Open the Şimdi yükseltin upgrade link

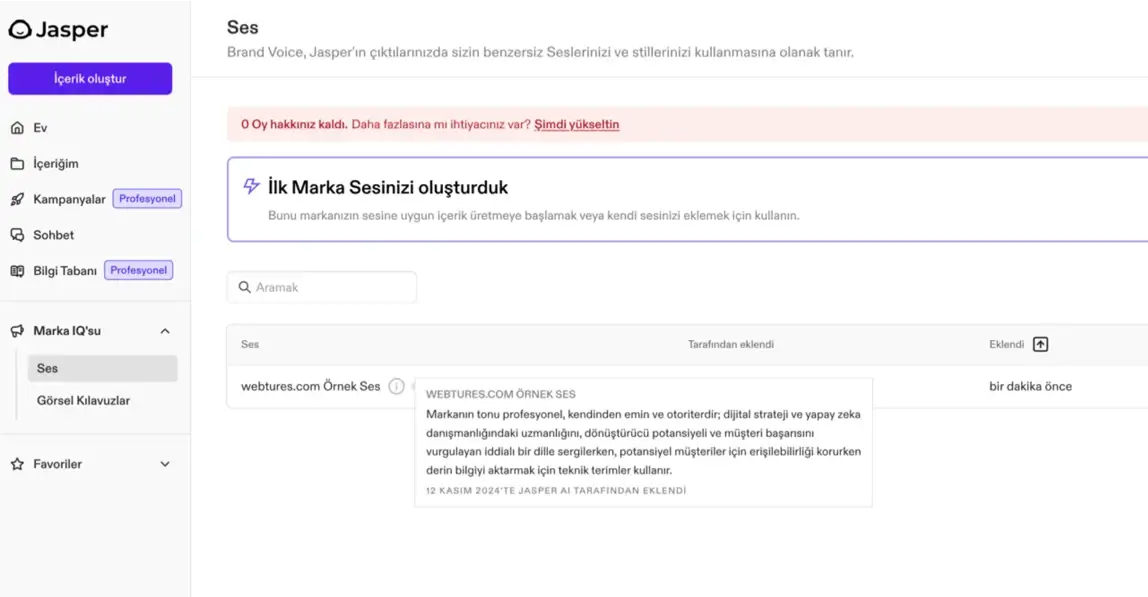coord(579,124)
